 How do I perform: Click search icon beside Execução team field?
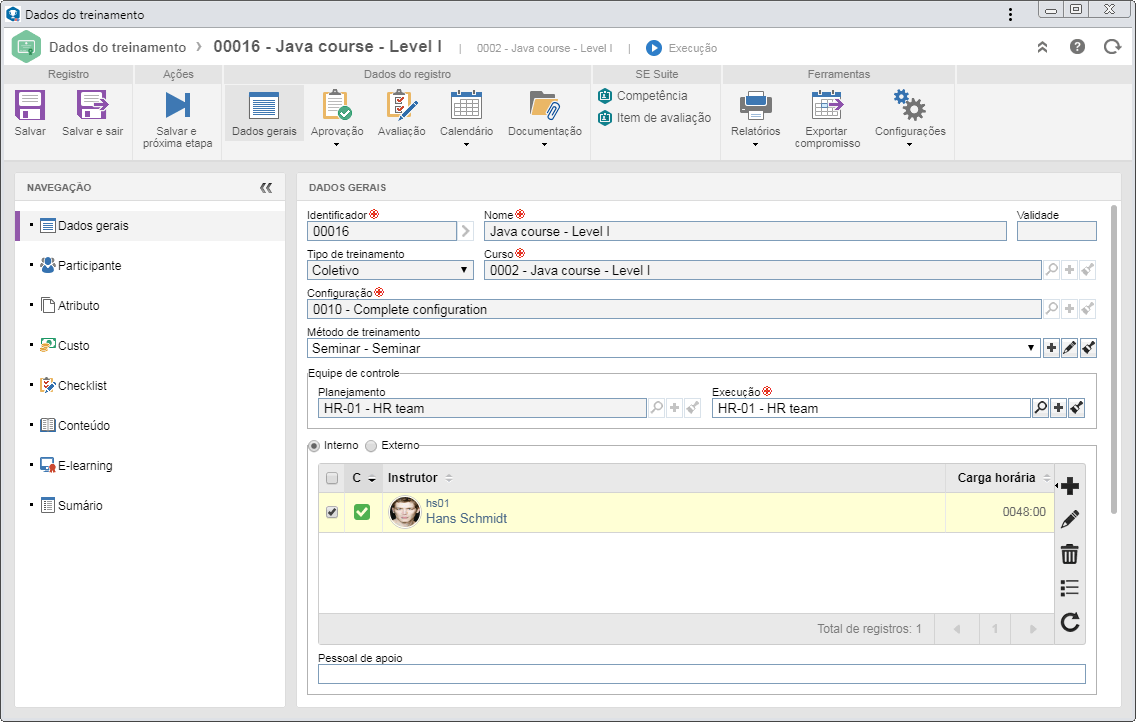1040,408
